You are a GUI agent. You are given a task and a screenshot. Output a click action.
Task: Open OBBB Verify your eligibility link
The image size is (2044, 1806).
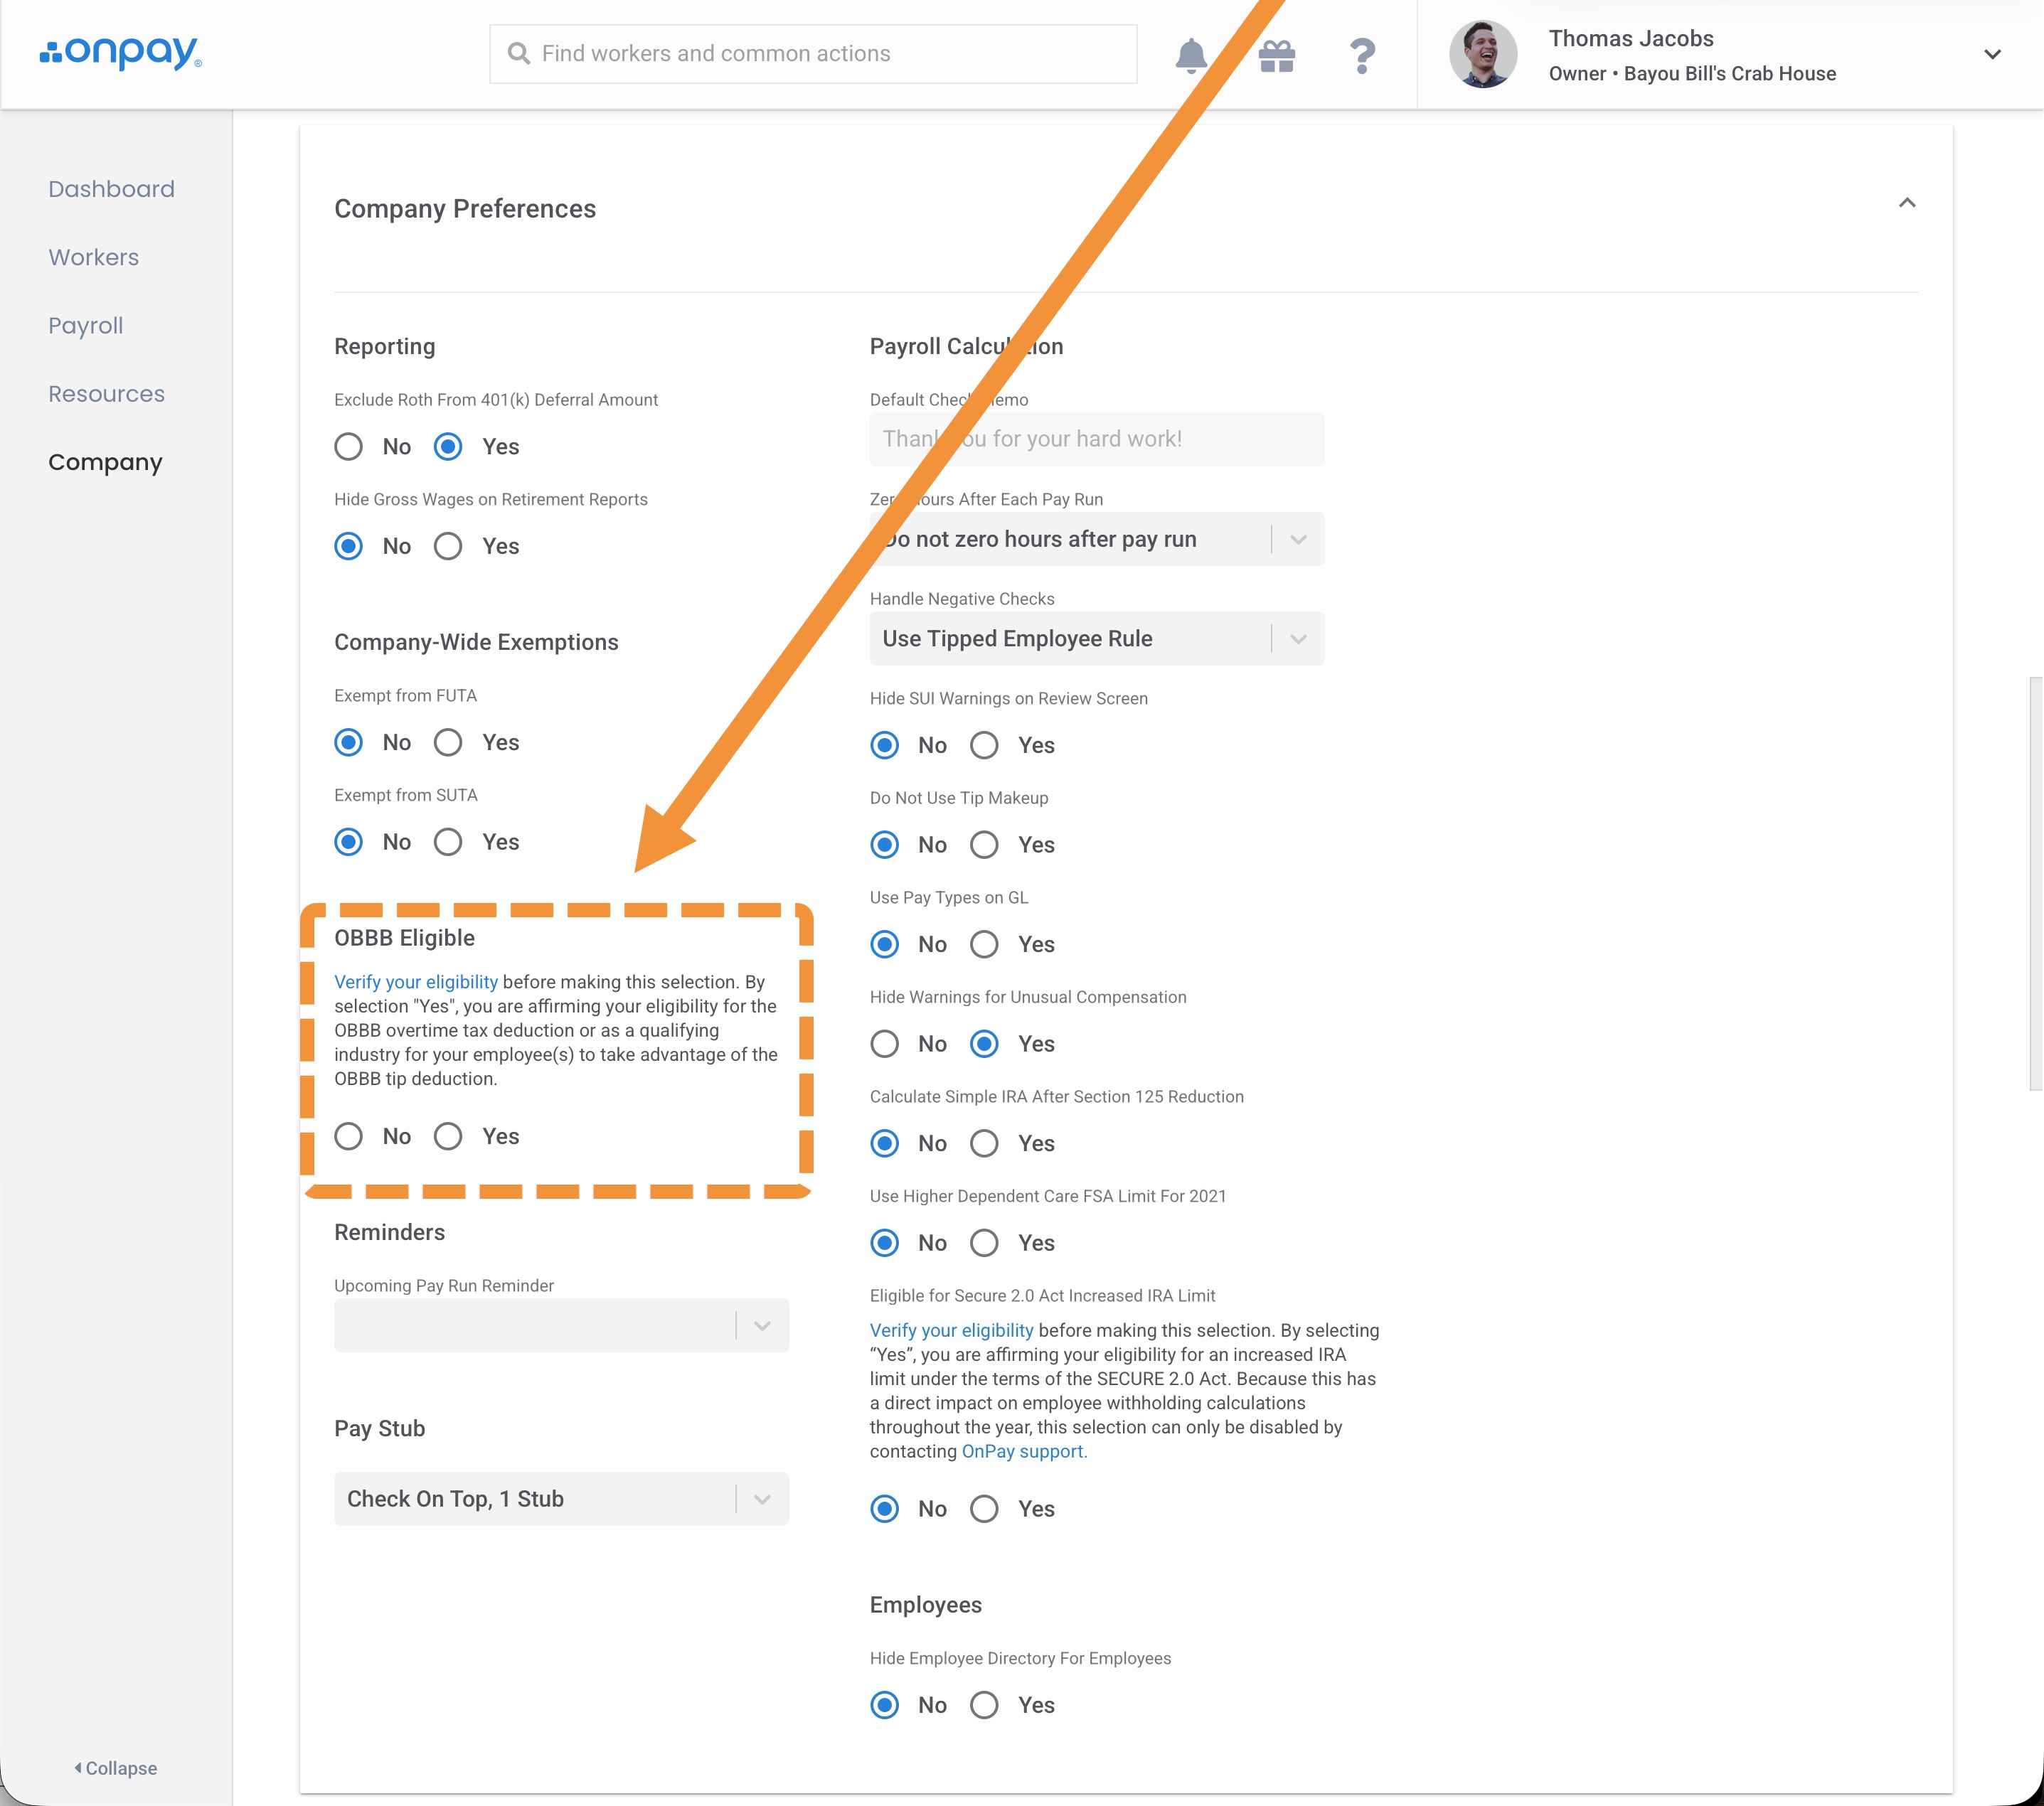pyautogui.click(x=415, y=982)
